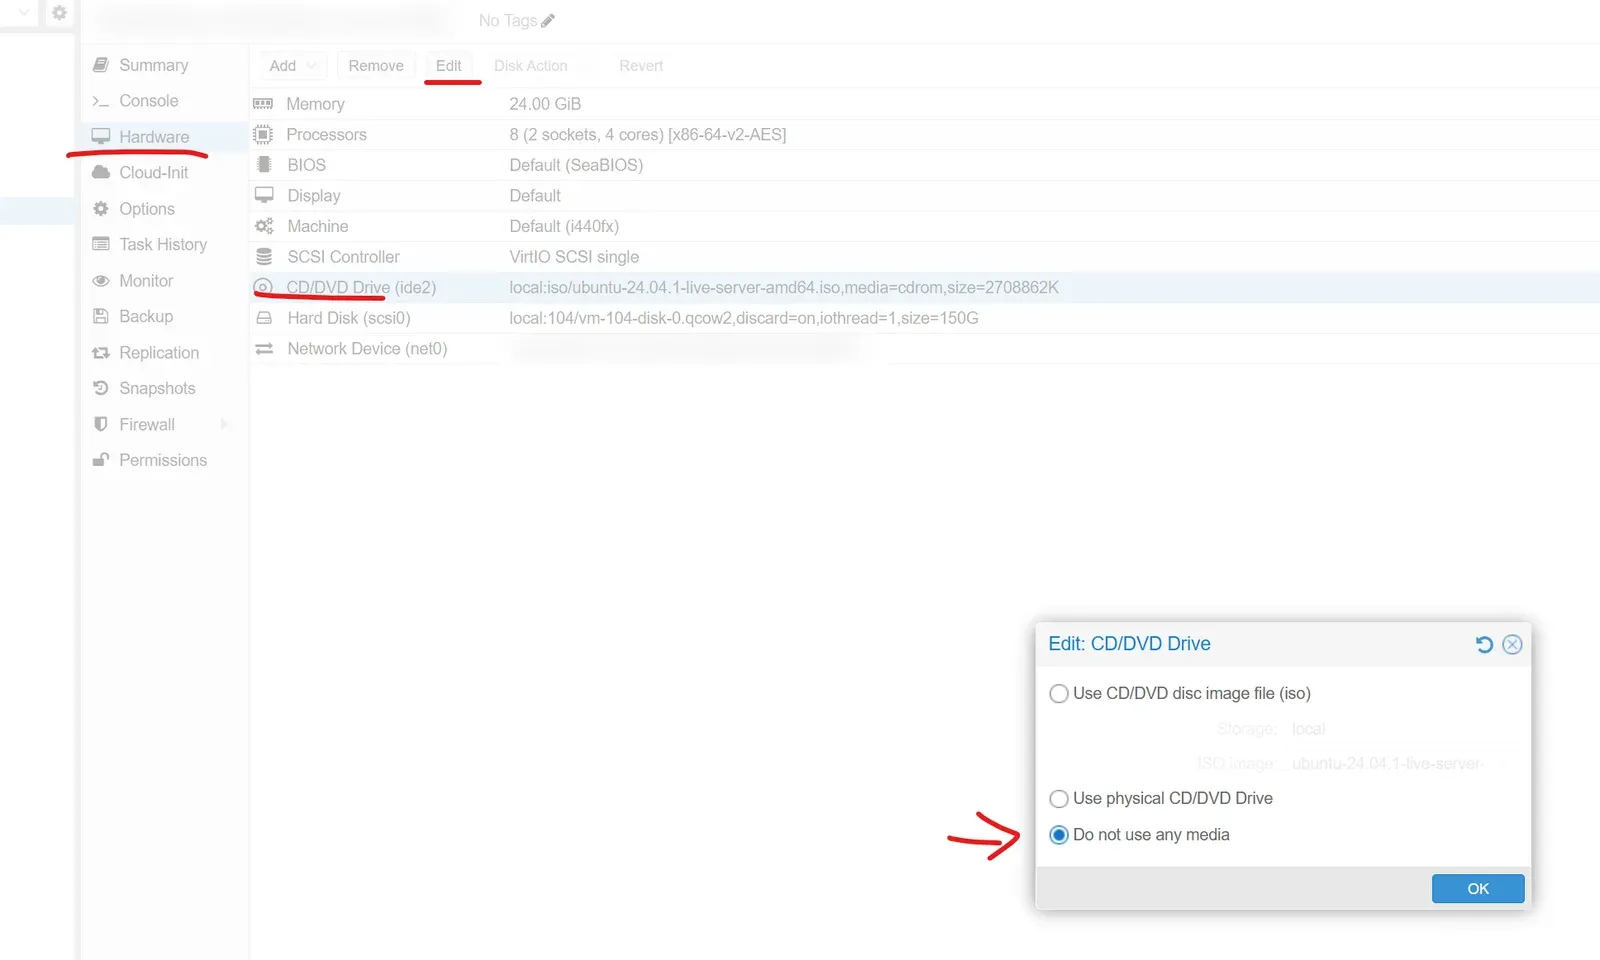The height and width of the screenshot is (960, 1600).
Task: Open the Console menu item
Action: pyautogui.click(x=148, y=101)
